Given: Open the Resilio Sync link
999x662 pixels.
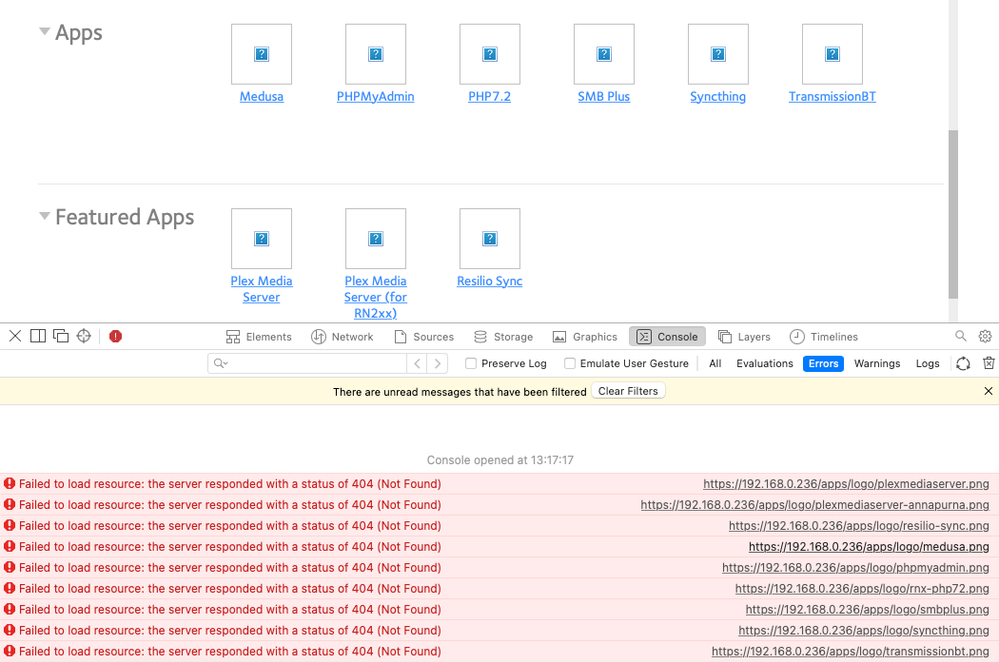Looking at the screenshot, I should click(489, 281).
